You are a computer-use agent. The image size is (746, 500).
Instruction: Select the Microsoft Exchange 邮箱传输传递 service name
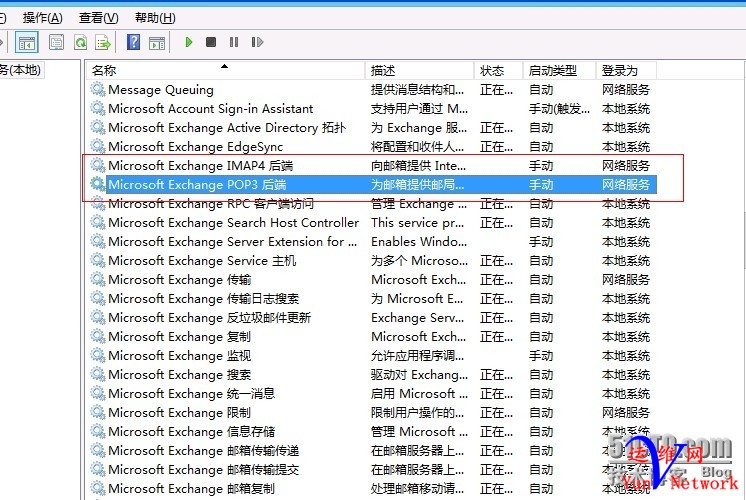coord(204,451)
